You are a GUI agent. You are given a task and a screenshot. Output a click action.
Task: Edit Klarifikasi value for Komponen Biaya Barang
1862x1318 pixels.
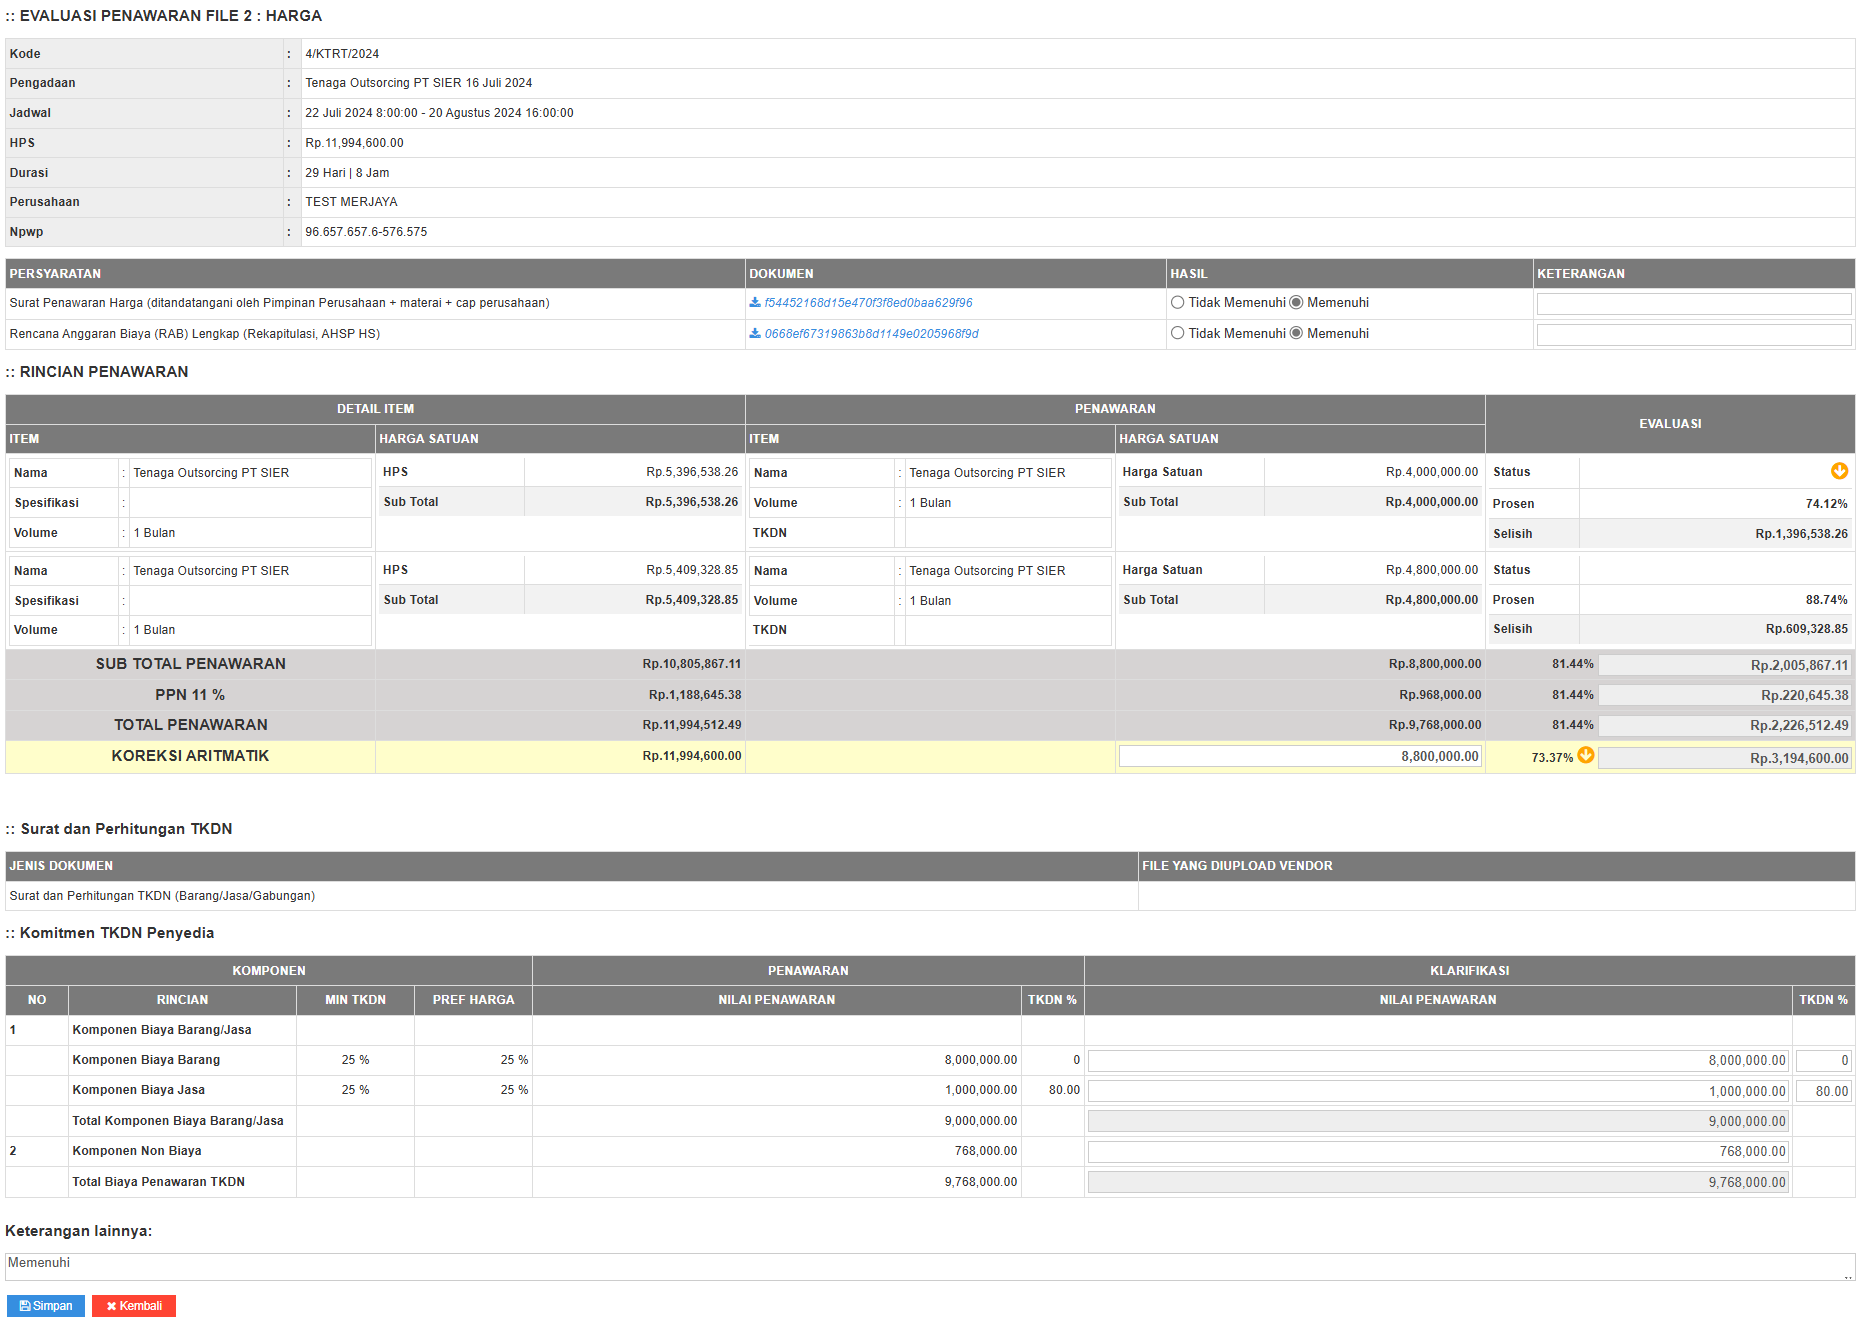pyautogui.click(x=1437, y=1061)
